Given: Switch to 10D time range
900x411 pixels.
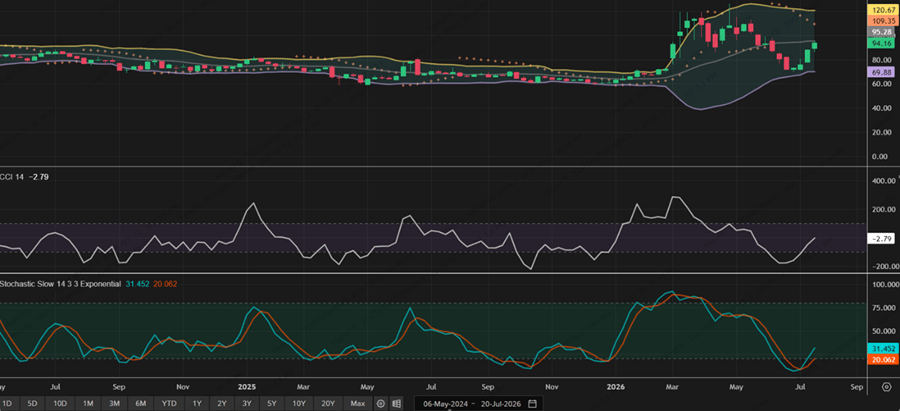Looking at the screenshot, I should coord(60,404).
